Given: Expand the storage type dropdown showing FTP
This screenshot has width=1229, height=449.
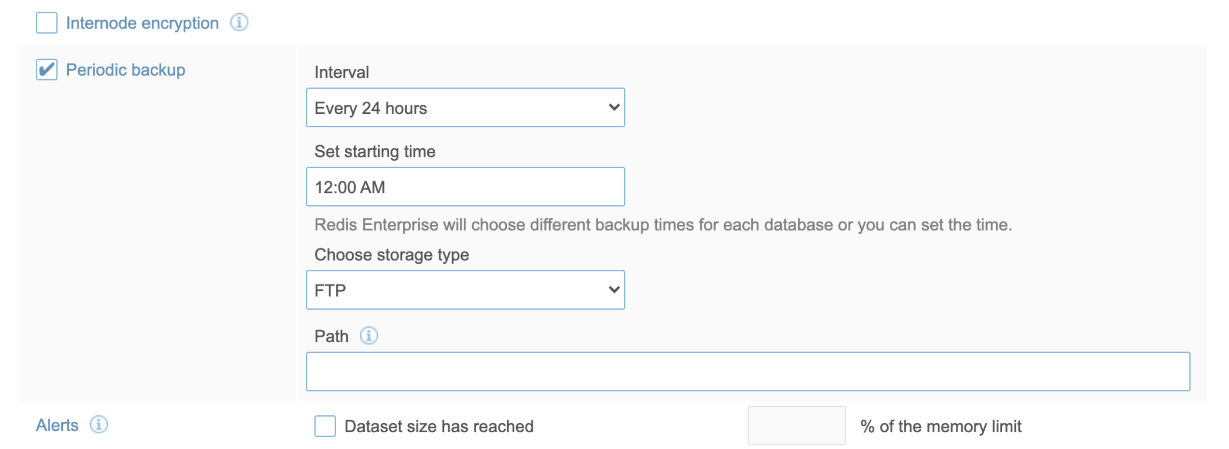Looking at the screenshot, I should 465,290.
